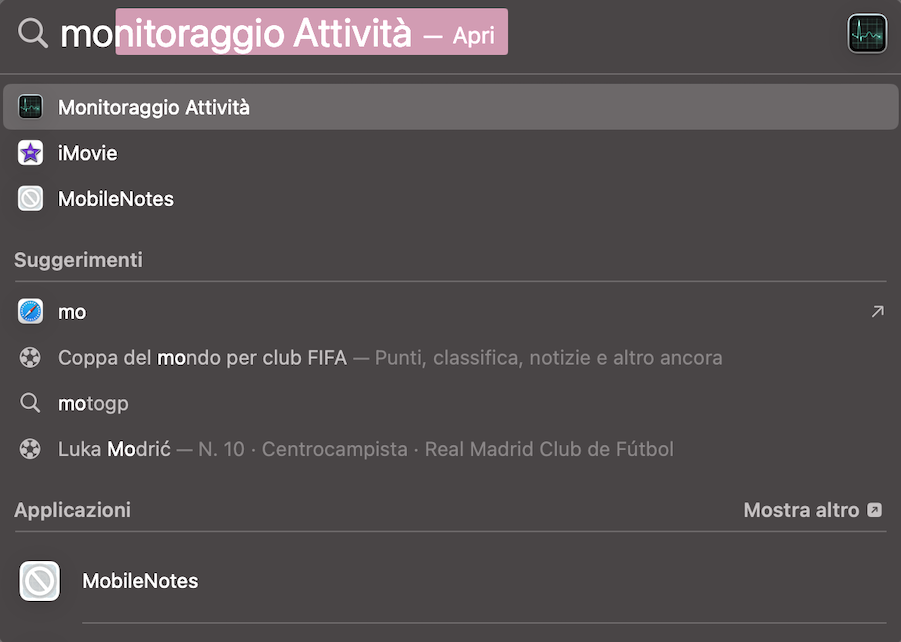Screen dimensions: 901x642
Task: Click the MobileNotes icon under Applicazioni
Action: tap(39, 580)
